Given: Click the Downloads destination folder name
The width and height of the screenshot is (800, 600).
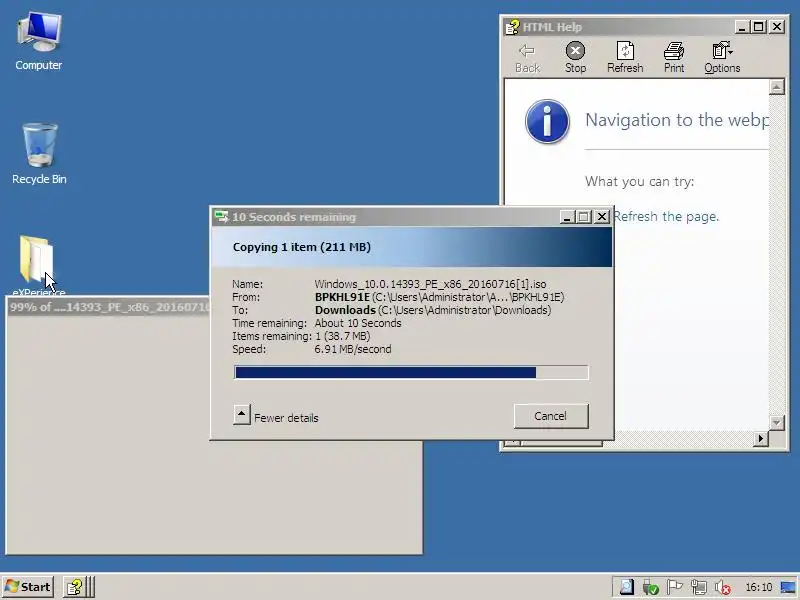Looking at the screenshot, I should coord(345,310).
